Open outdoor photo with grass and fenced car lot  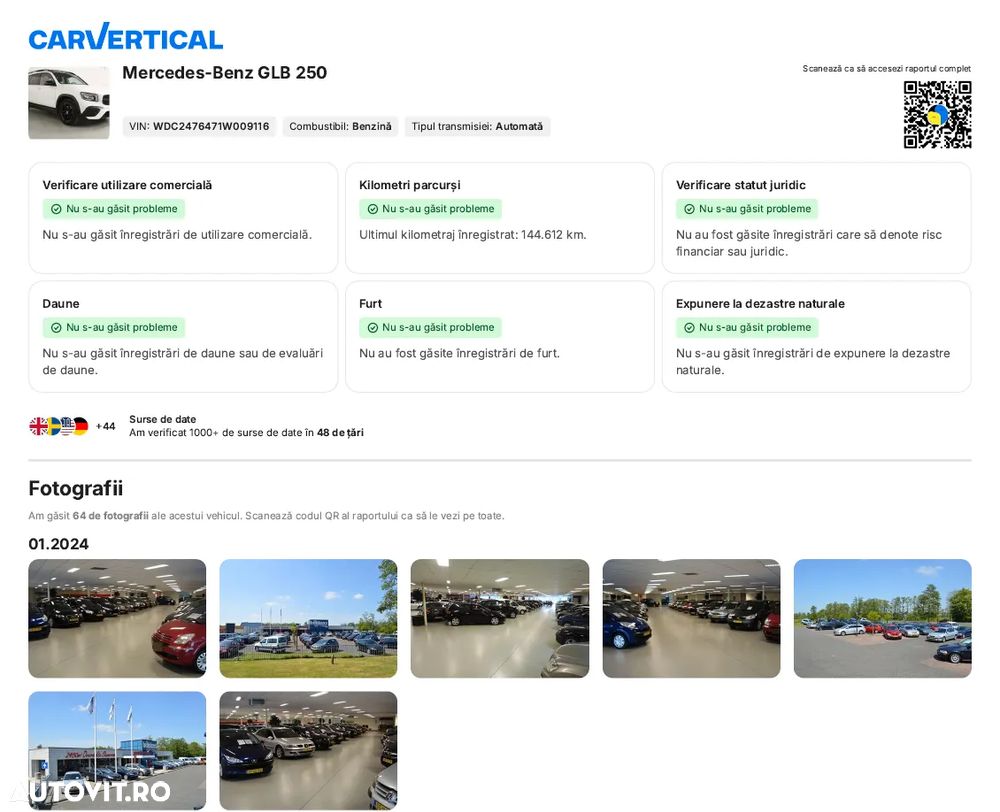click(308, 618)
